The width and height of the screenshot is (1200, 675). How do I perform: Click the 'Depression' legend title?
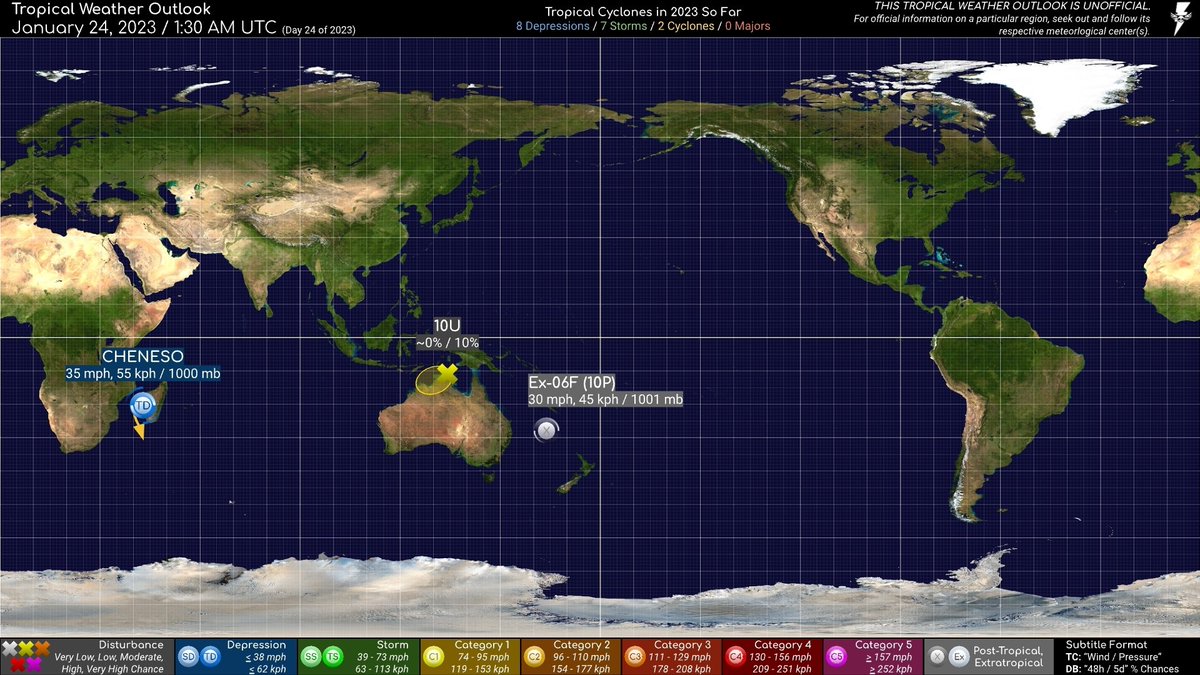click(257, 645)
